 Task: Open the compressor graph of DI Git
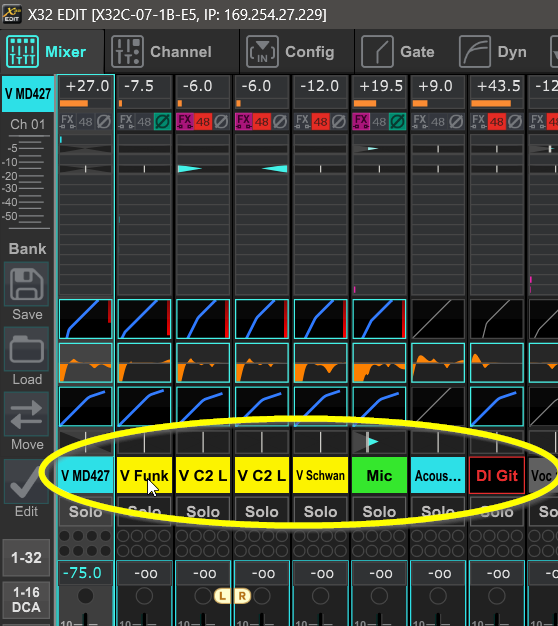click(x=497, y=406)
